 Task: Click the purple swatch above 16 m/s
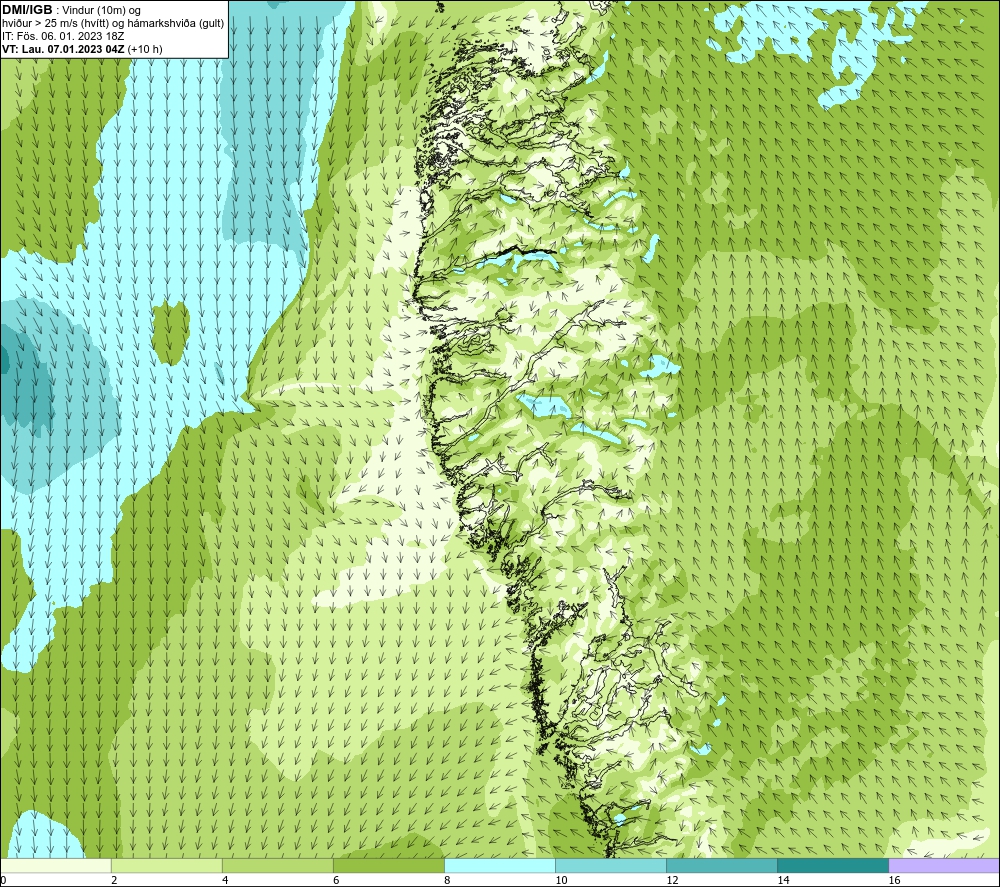click(x=944, y=866)
